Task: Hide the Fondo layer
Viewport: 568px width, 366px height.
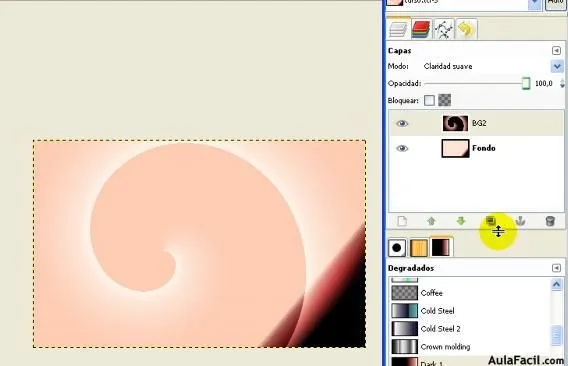Action: [x=402, y=148]
